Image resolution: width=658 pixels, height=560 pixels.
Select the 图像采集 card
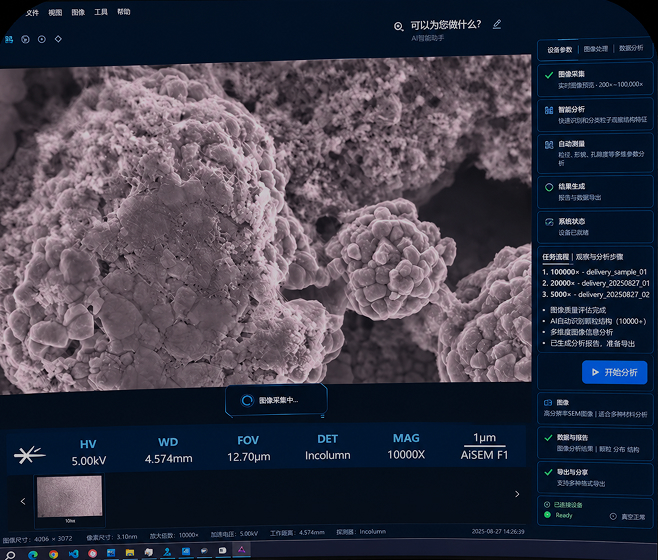[595, 79]
